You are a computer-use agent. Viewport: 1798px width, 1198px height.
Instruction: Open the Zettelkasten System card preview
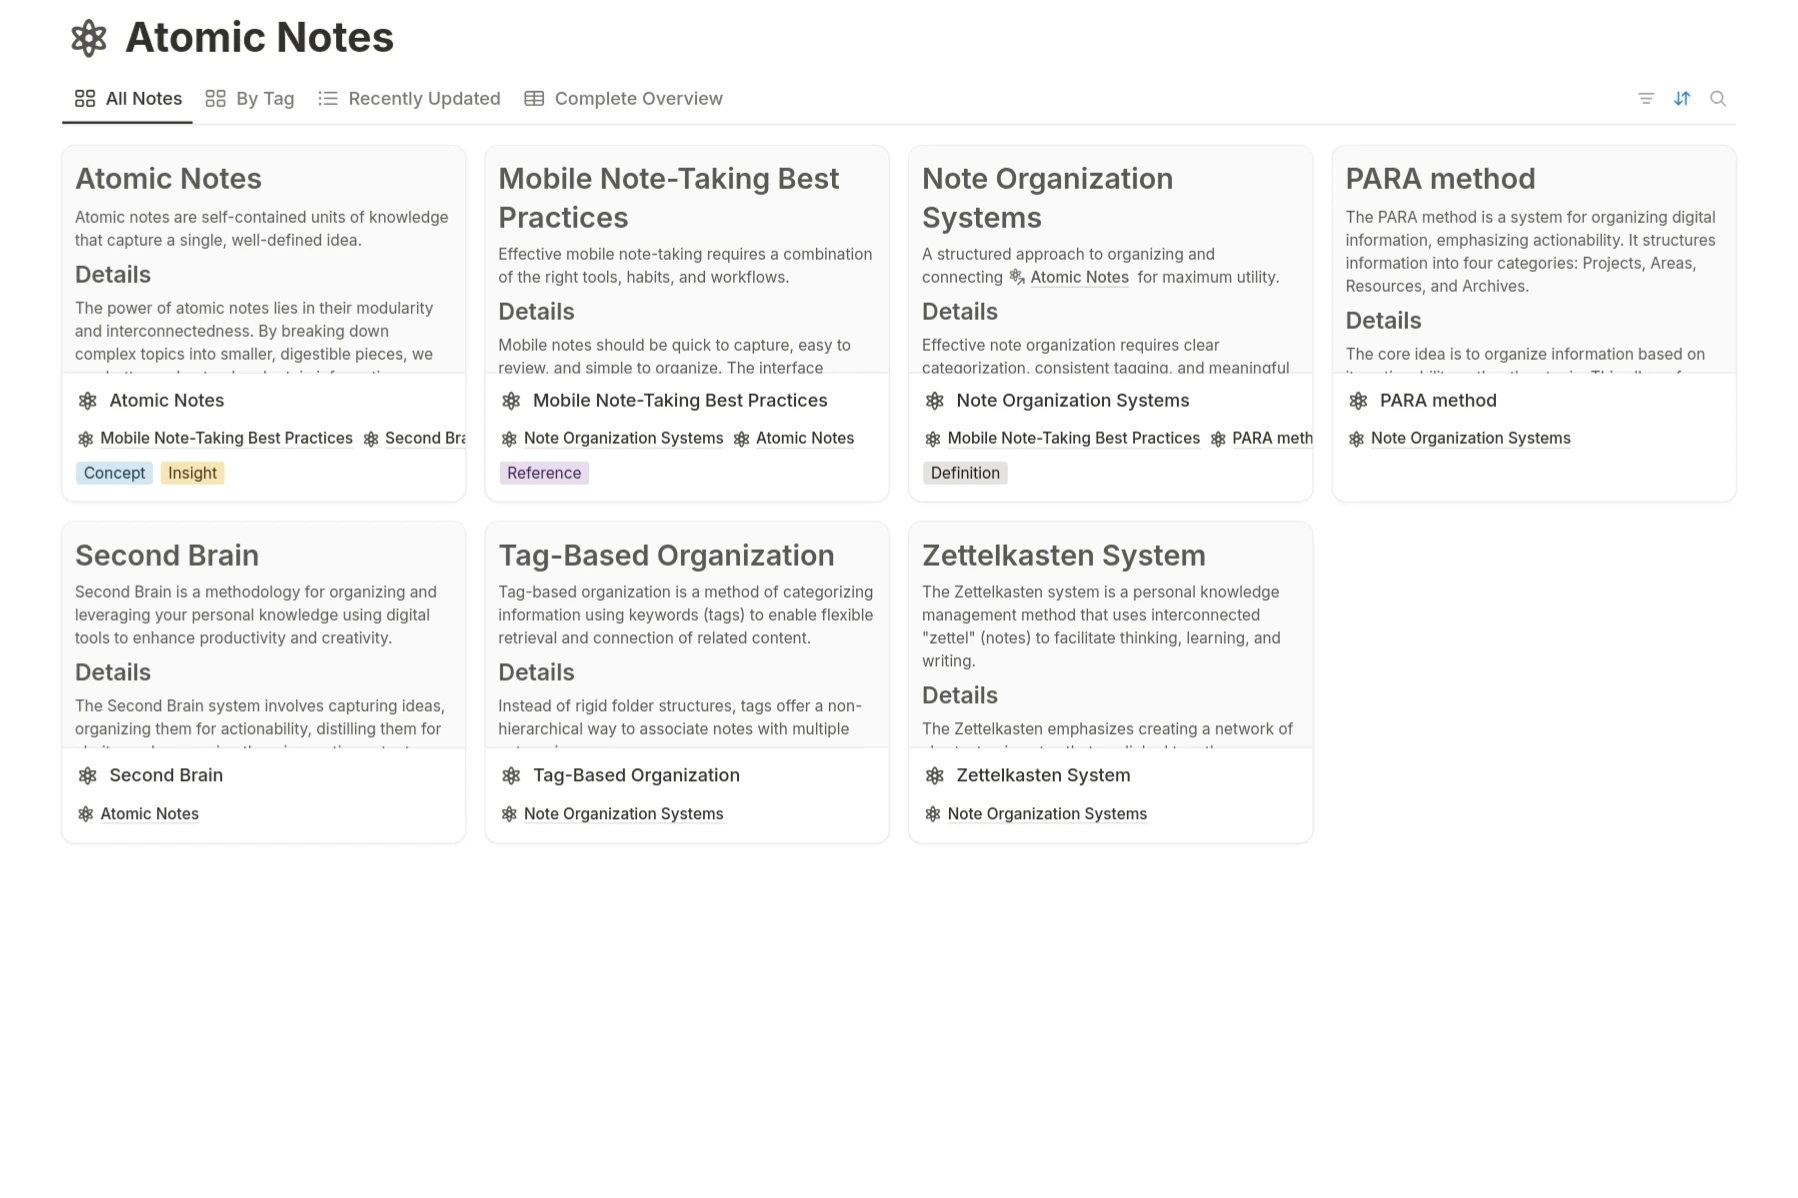(x=1110, y=640)
